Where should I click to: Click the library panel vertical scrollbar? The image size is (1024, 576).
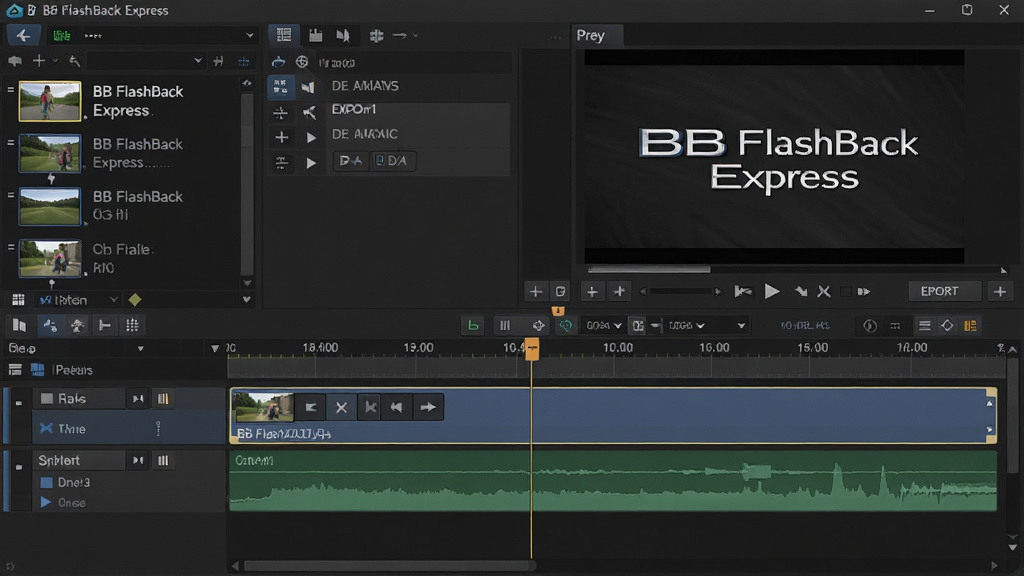(247, 183)
